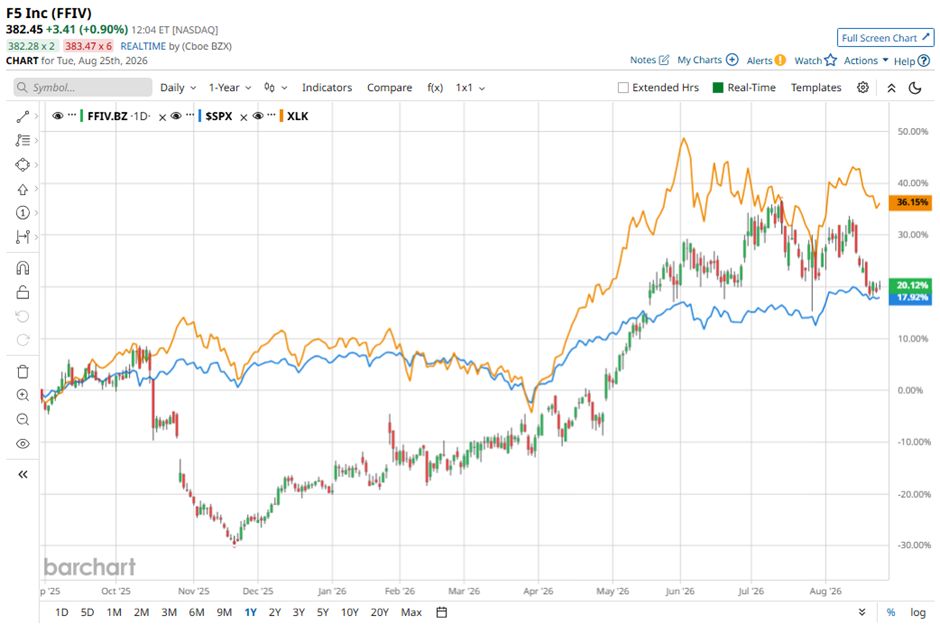This screenshot has height=625, width=940.
Task: Hide the $SPX comparison series
Action: click(x=176, y=116)
